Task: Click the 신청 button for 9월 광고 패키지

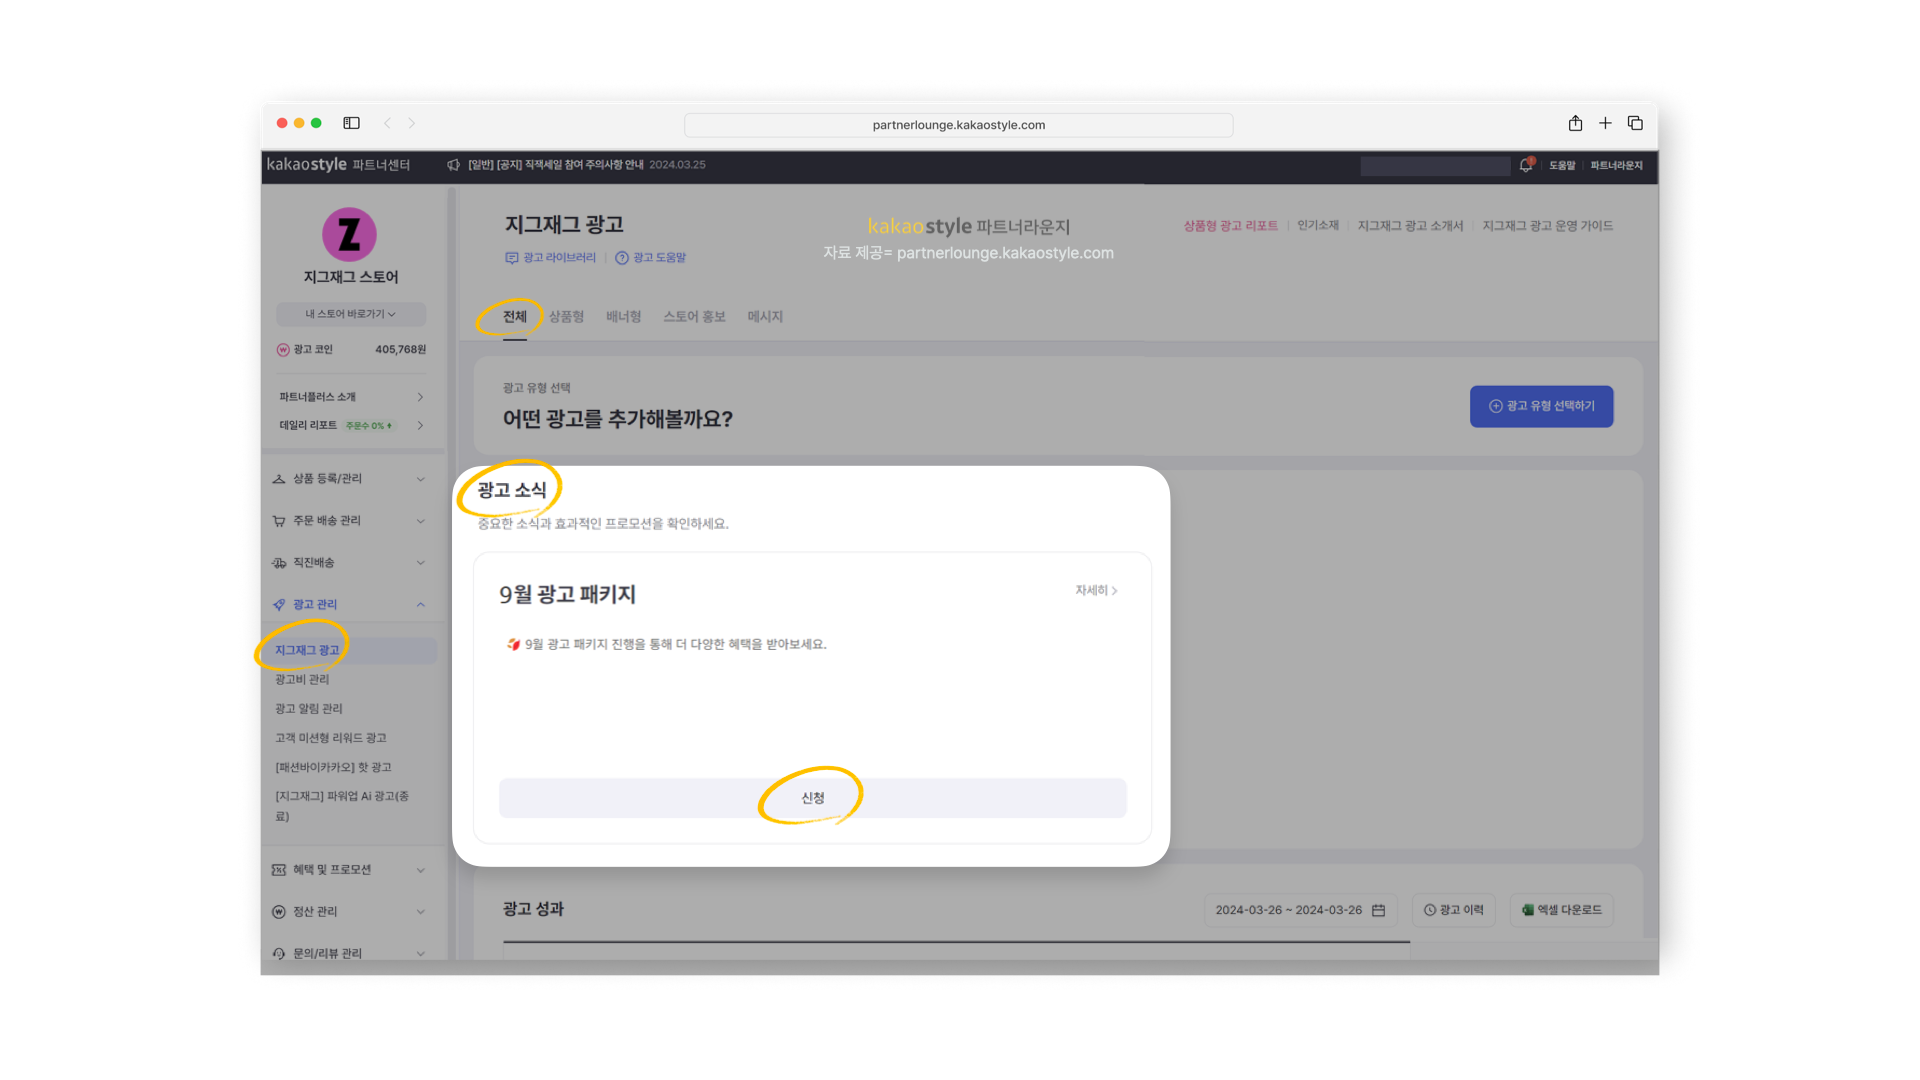Action: (813, 798)
